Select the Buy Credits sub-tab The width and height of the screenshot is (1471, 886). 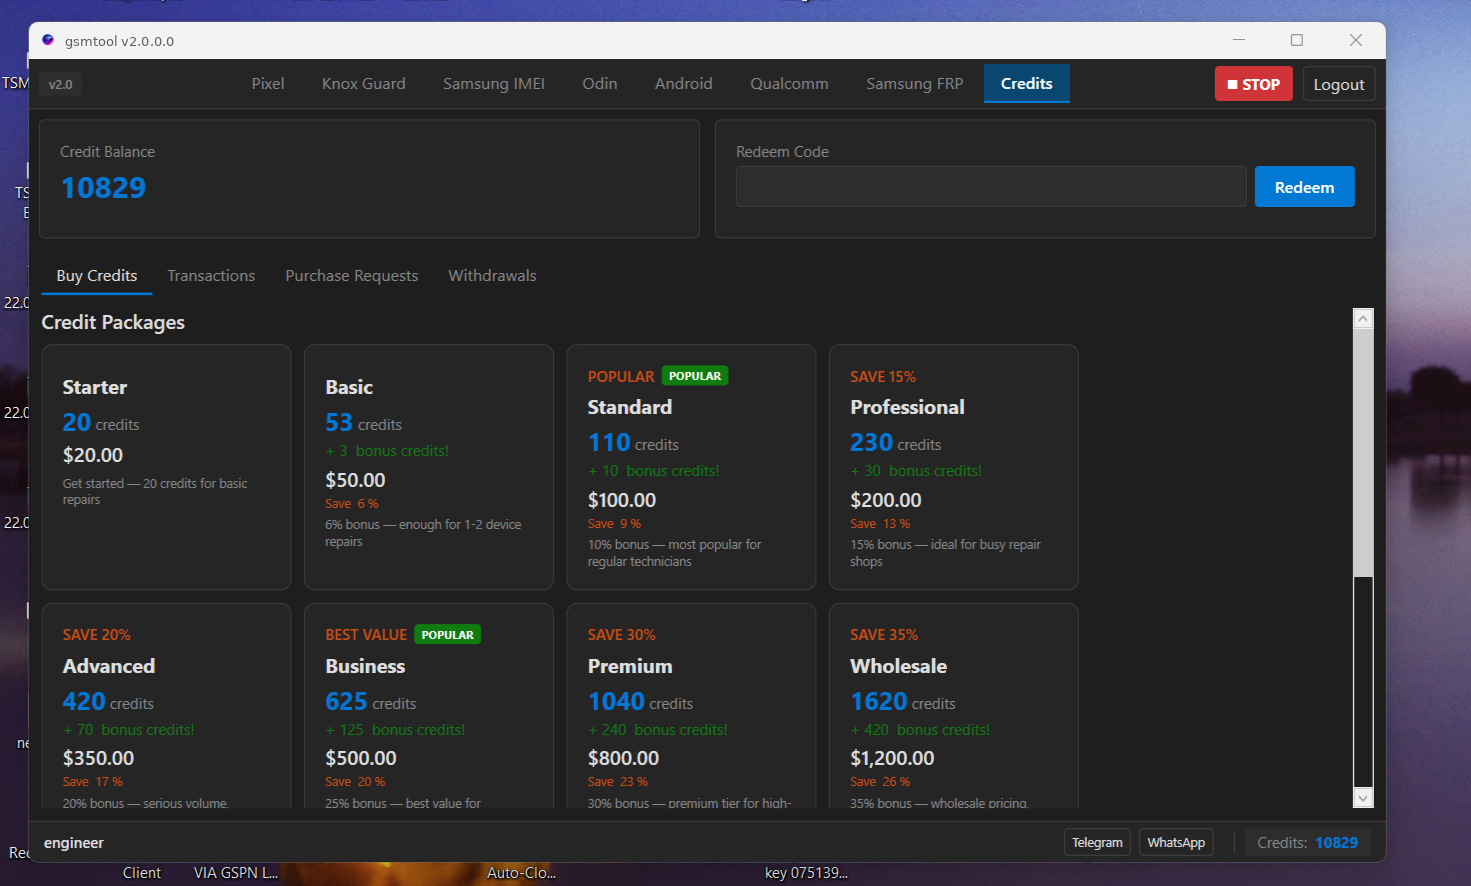[97, 276]
